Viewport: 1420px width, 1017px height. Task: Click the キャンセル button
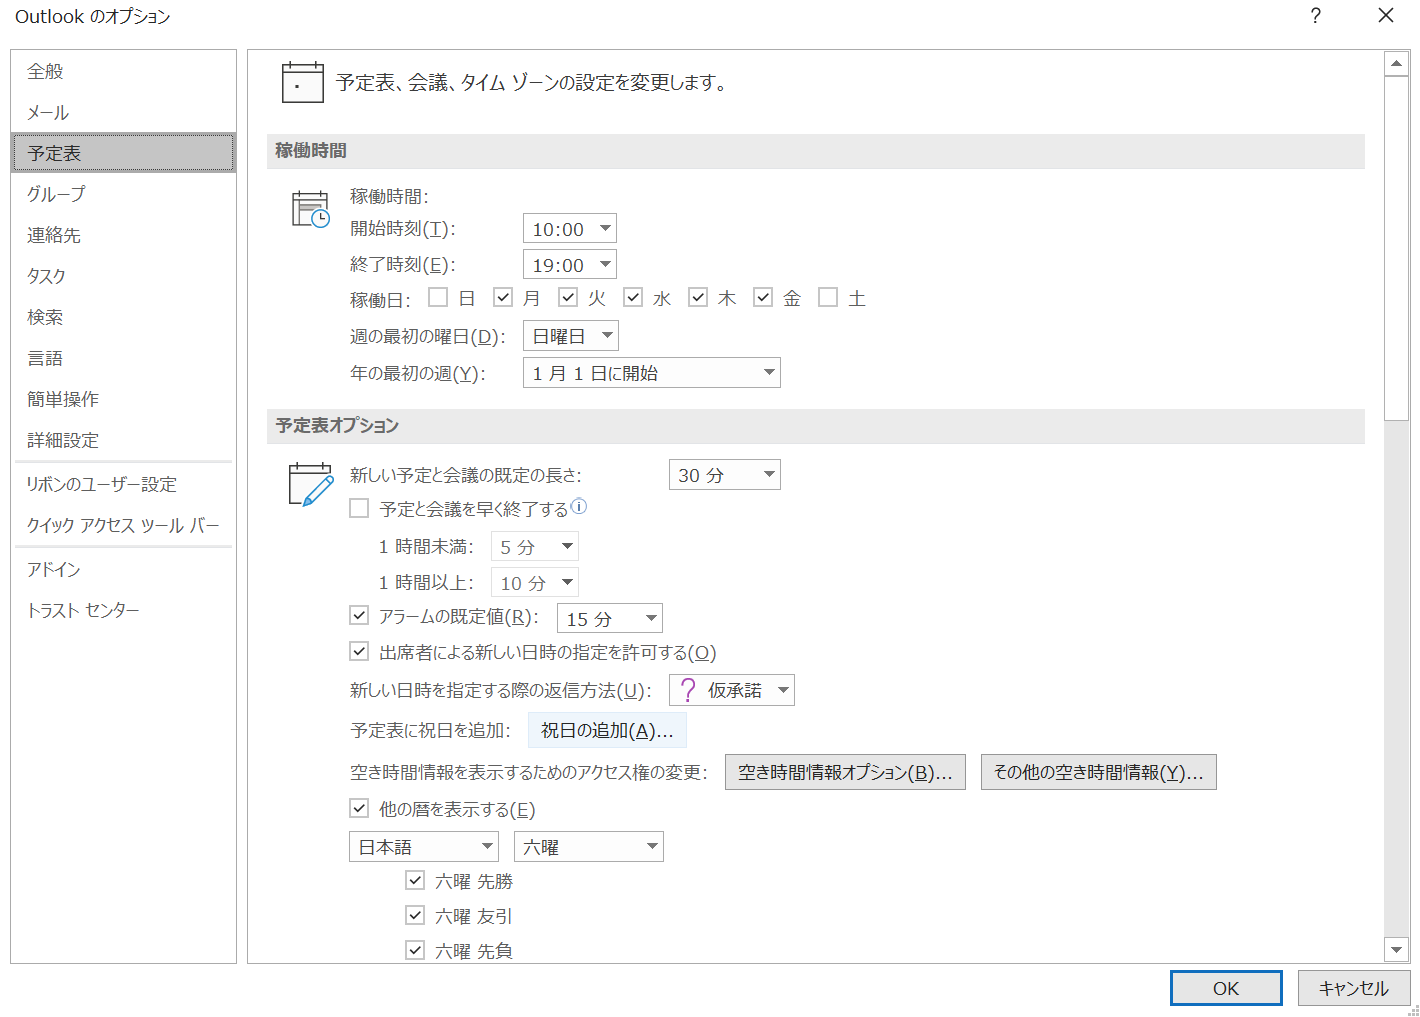(x=1354, y=988)
